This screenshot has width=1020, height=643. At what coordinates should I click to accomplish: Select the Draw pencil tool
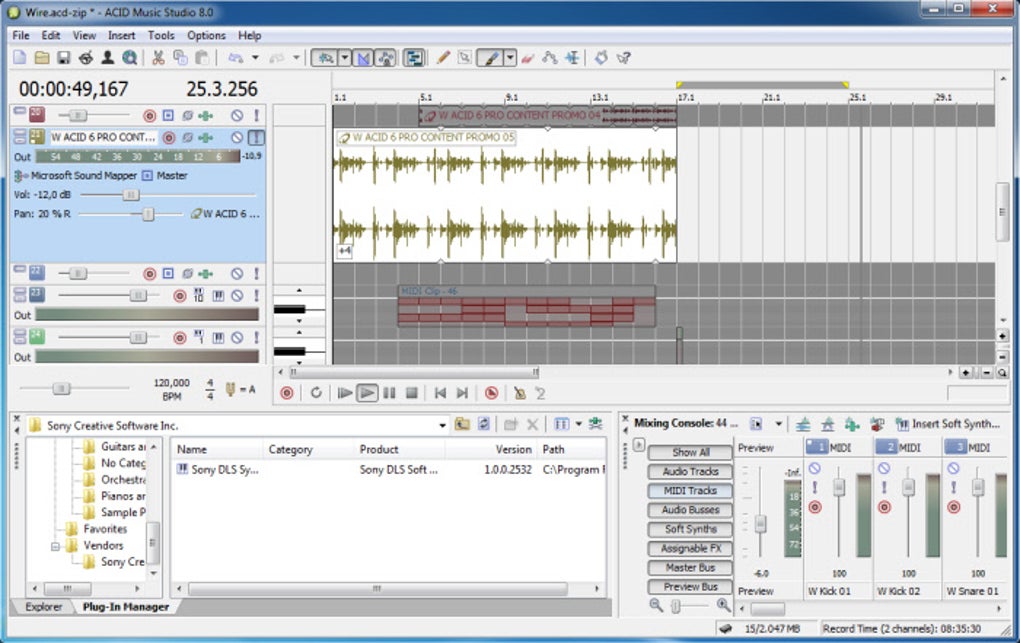click(444, 58)
